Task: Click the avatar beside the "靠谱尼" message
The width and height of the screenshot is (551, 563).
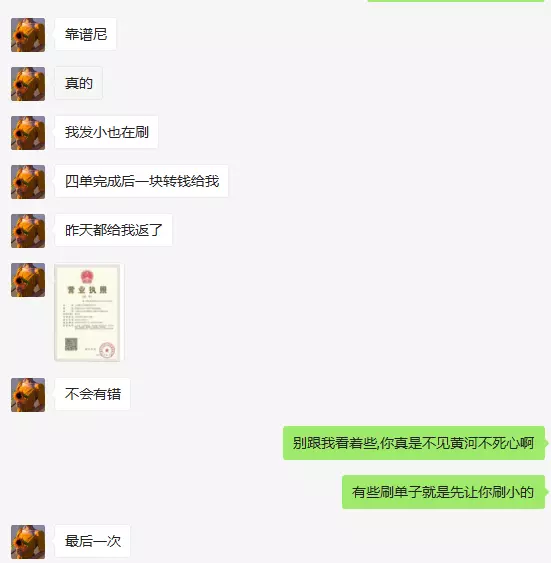Action: 28,35
